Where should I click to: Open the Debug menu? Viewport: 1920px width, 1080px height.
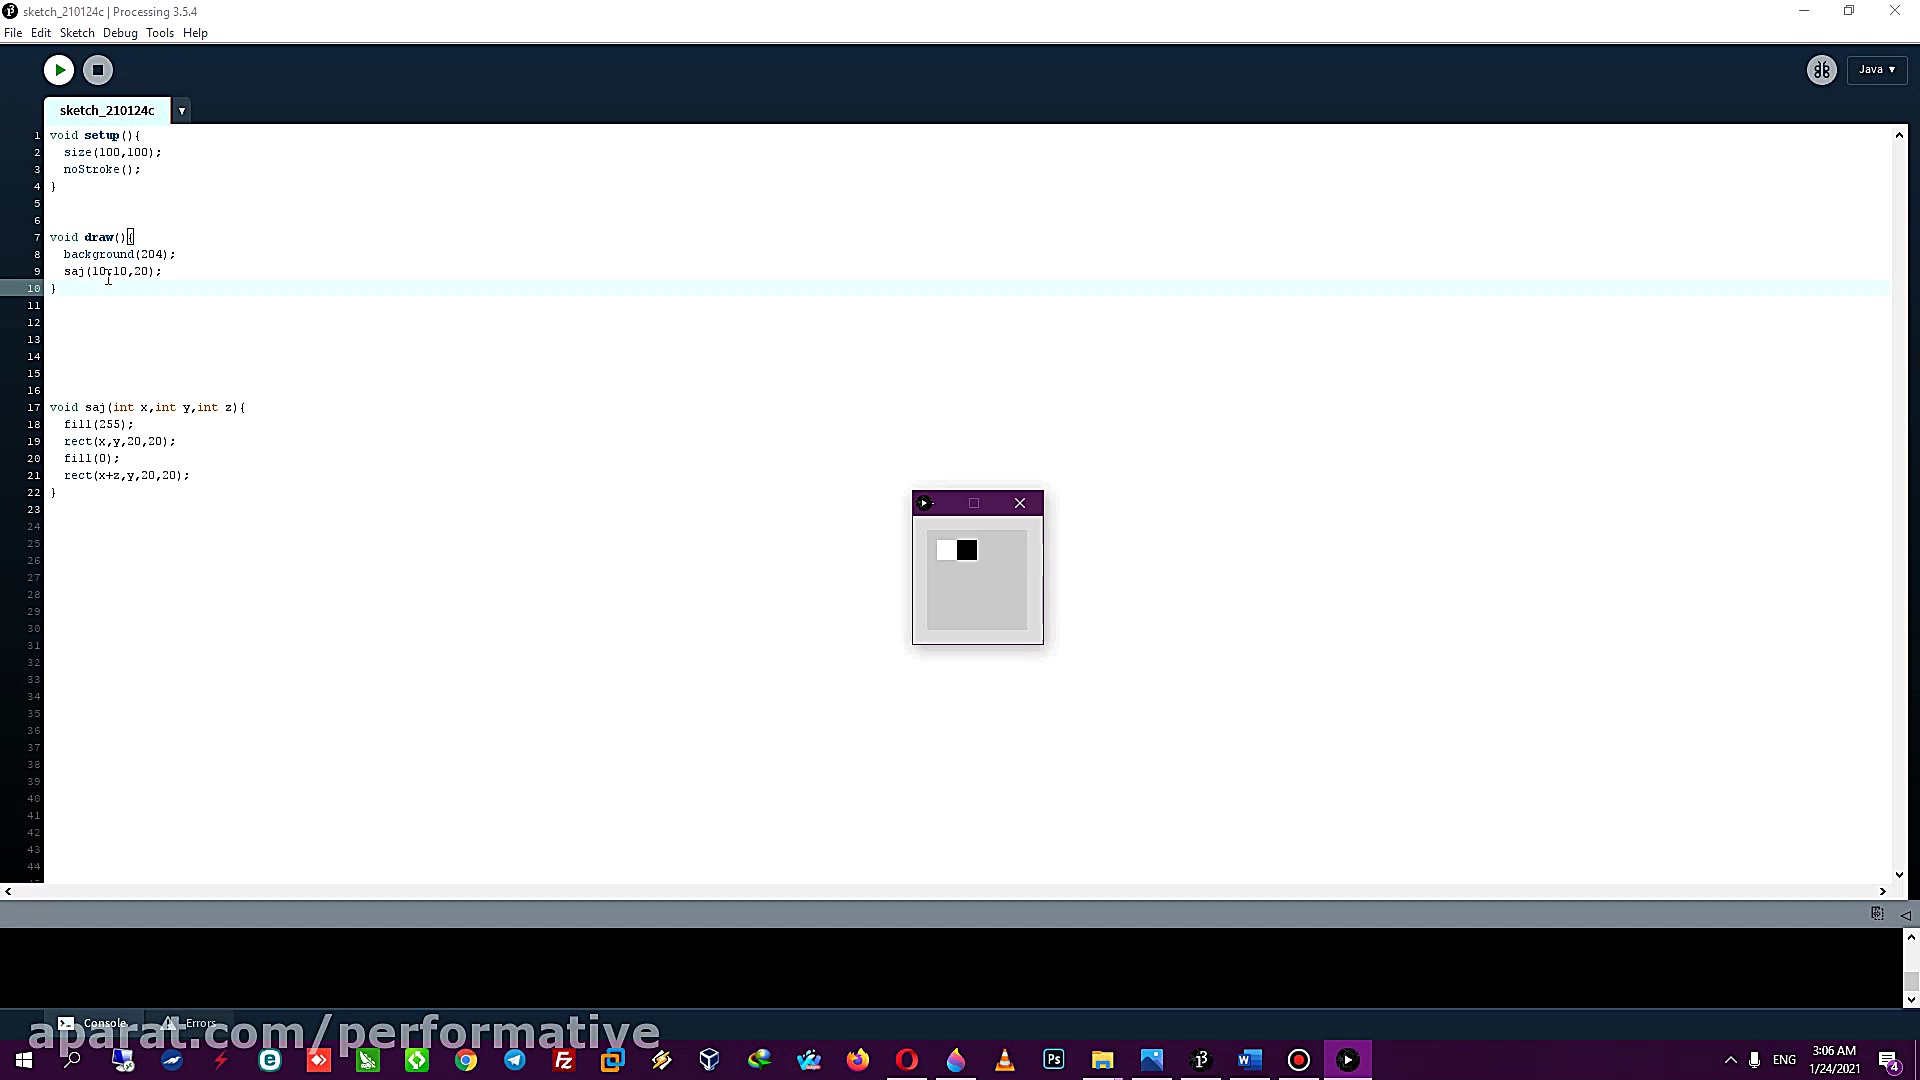(120, 33)
